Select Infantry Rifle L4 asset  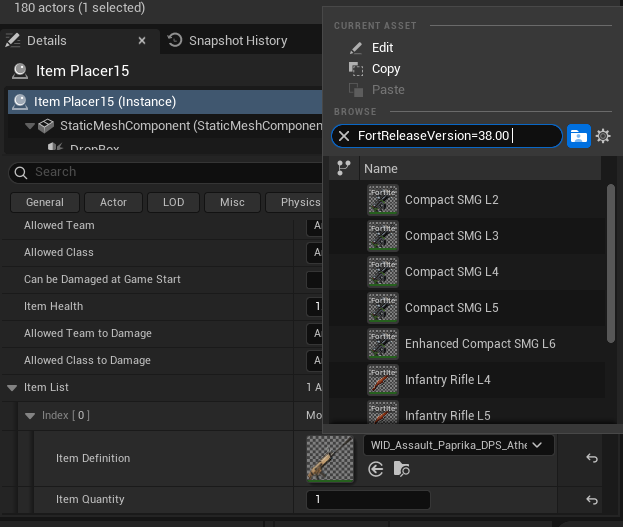467,380
